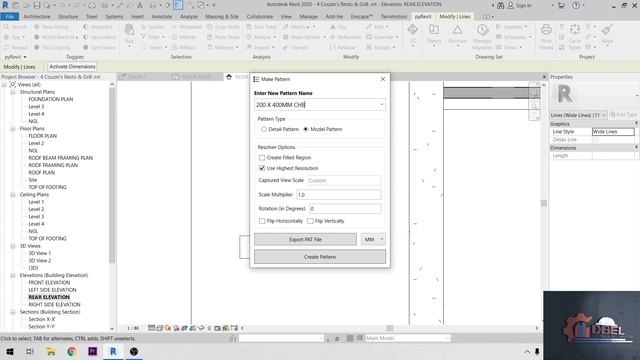The height and width of the screenshot is (360, 640).
Task: Click the Export PAT File button
Action: point(305,240)
